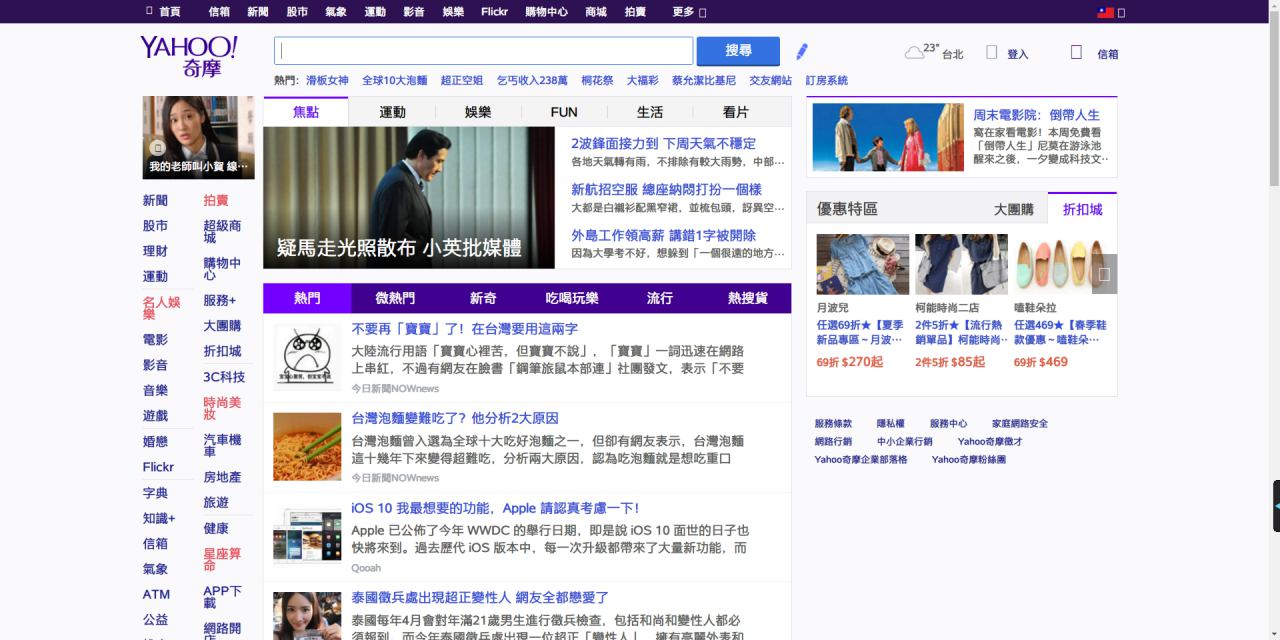
Task: Click price 69折 $270起 under 月波兒
Action: pos(850,362)
